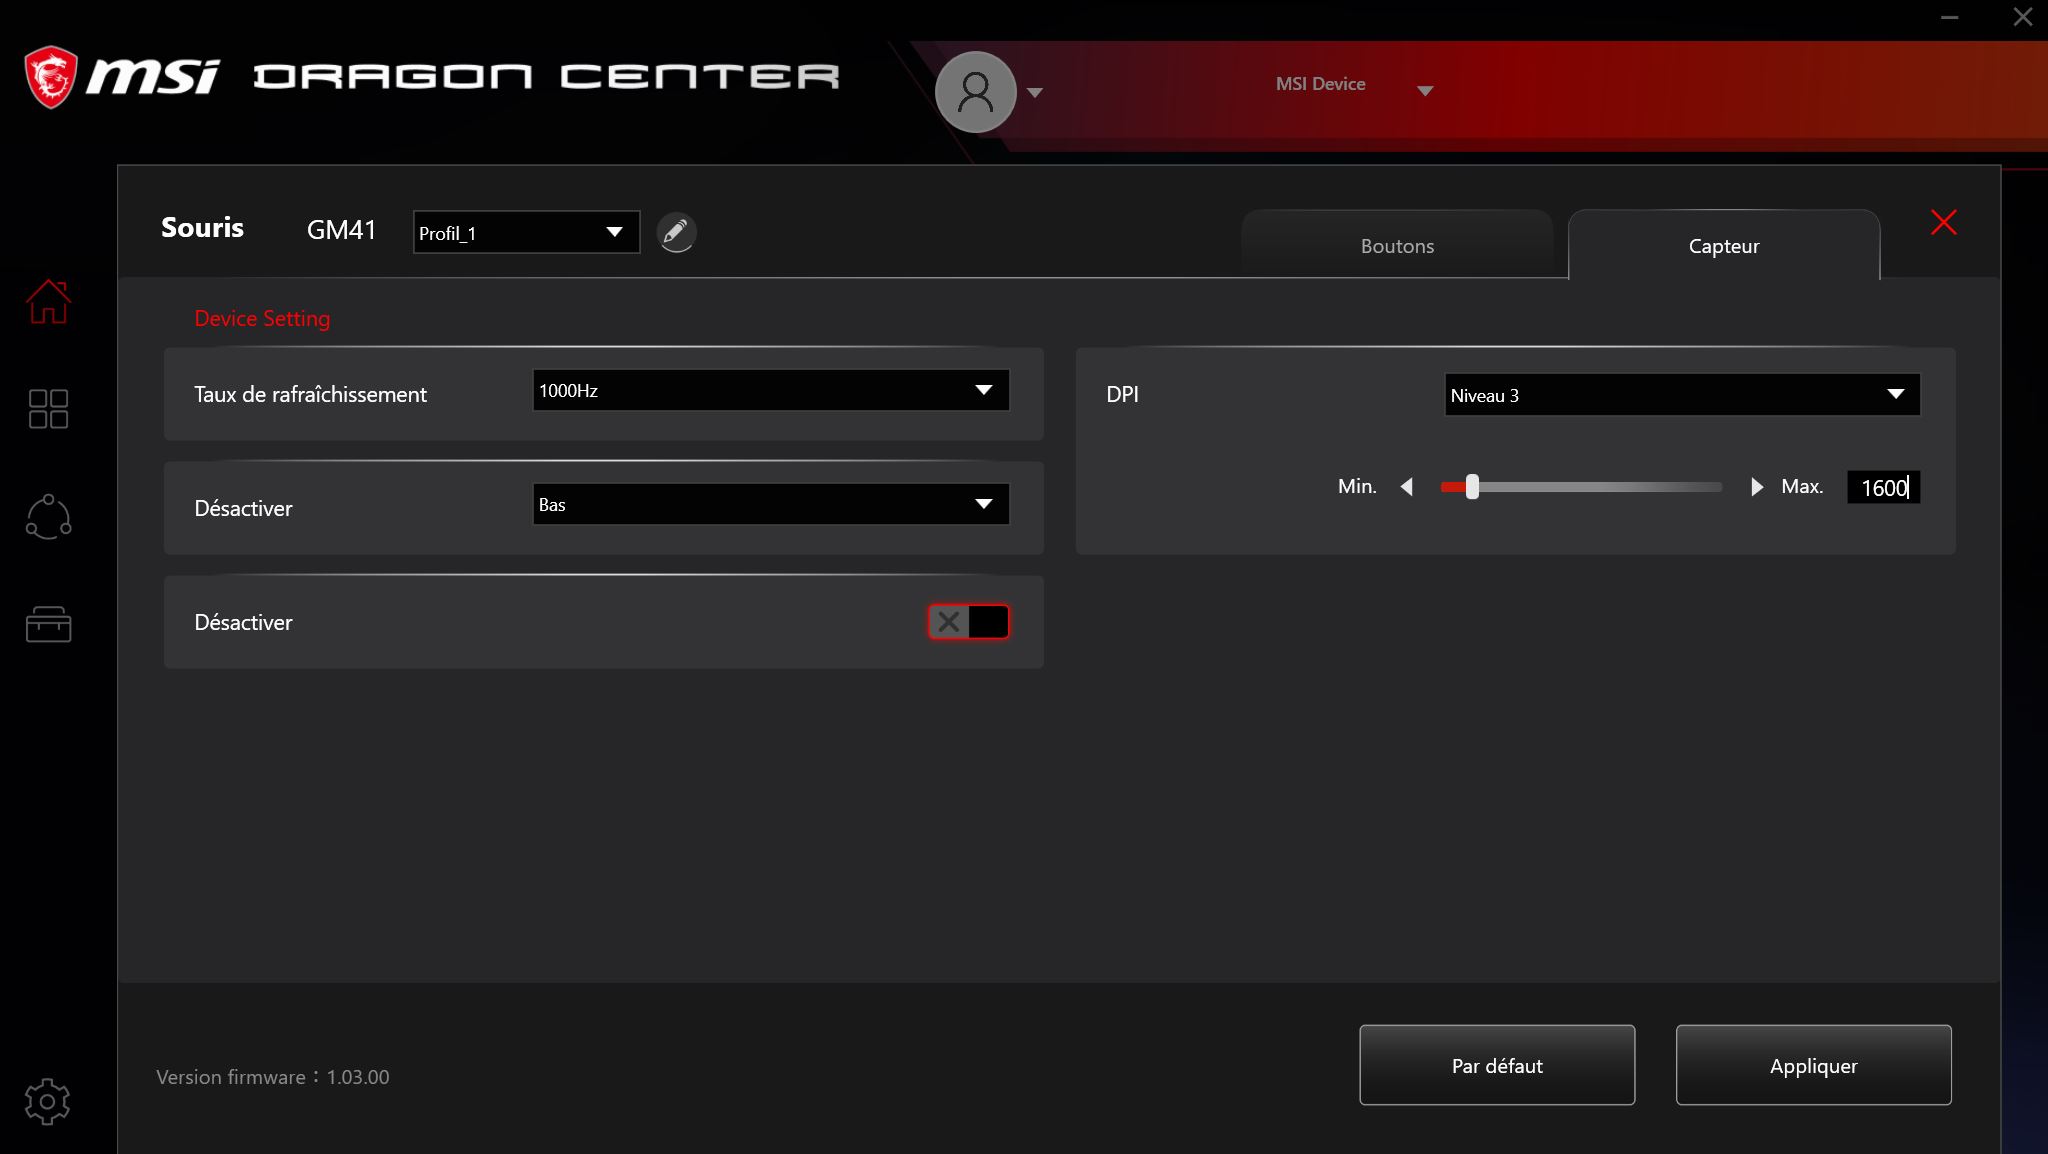Edit the profile name with the pencil icon
Image resolution: width=2048 pixels, height=1154 pixels.
point(676,232)
